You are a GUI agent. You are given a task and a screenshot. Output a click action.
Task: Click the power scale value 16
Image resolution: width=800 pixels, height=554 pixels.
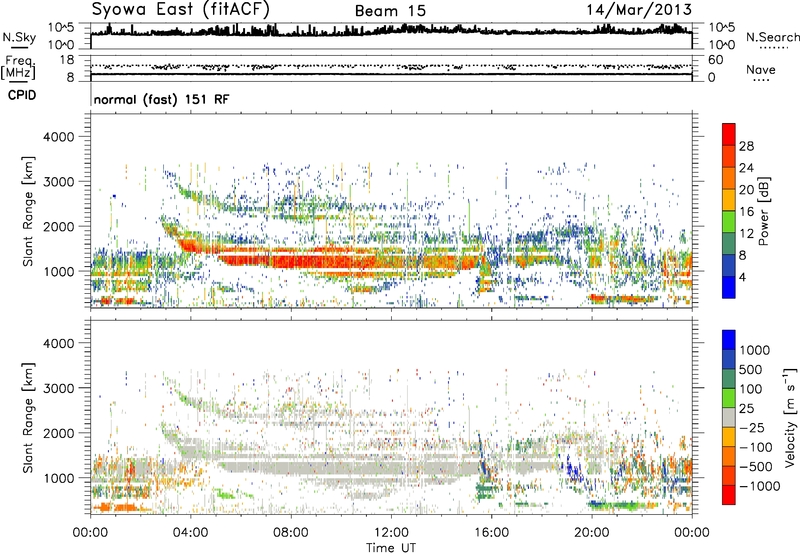[746, 212]
